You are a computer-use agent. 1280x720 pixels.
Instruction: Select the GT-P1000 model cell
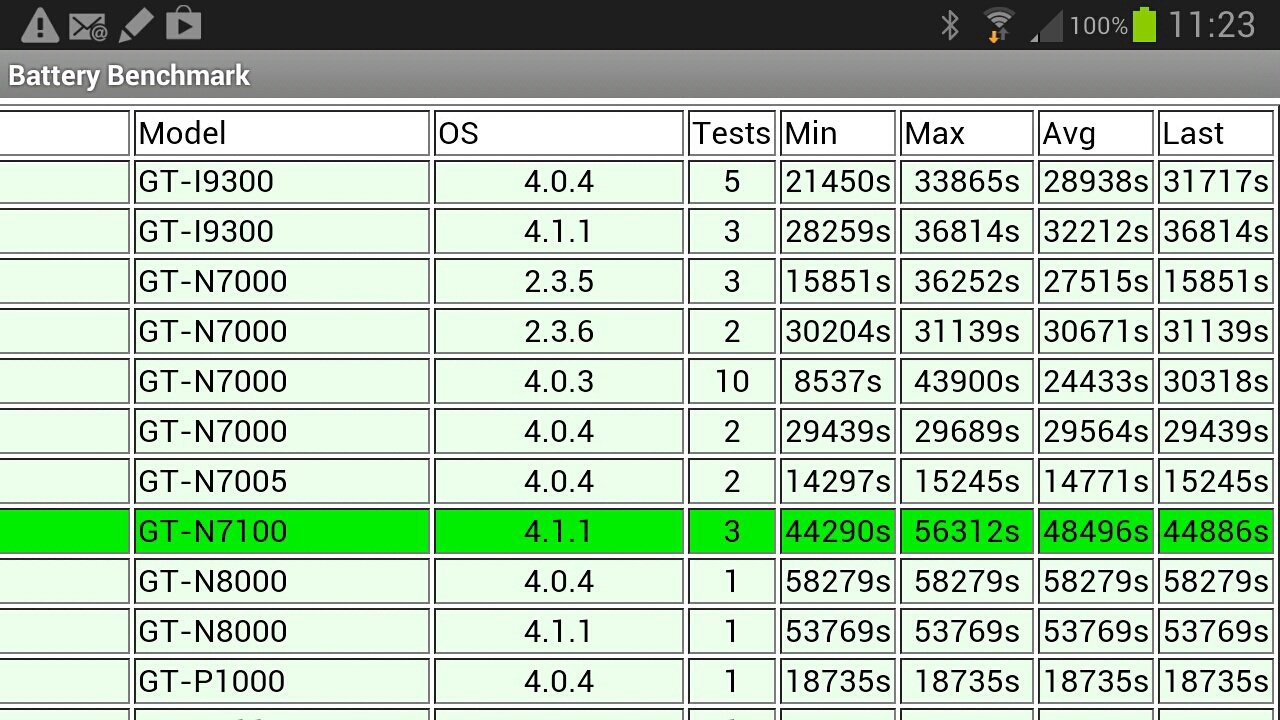(x=282, y=681)
